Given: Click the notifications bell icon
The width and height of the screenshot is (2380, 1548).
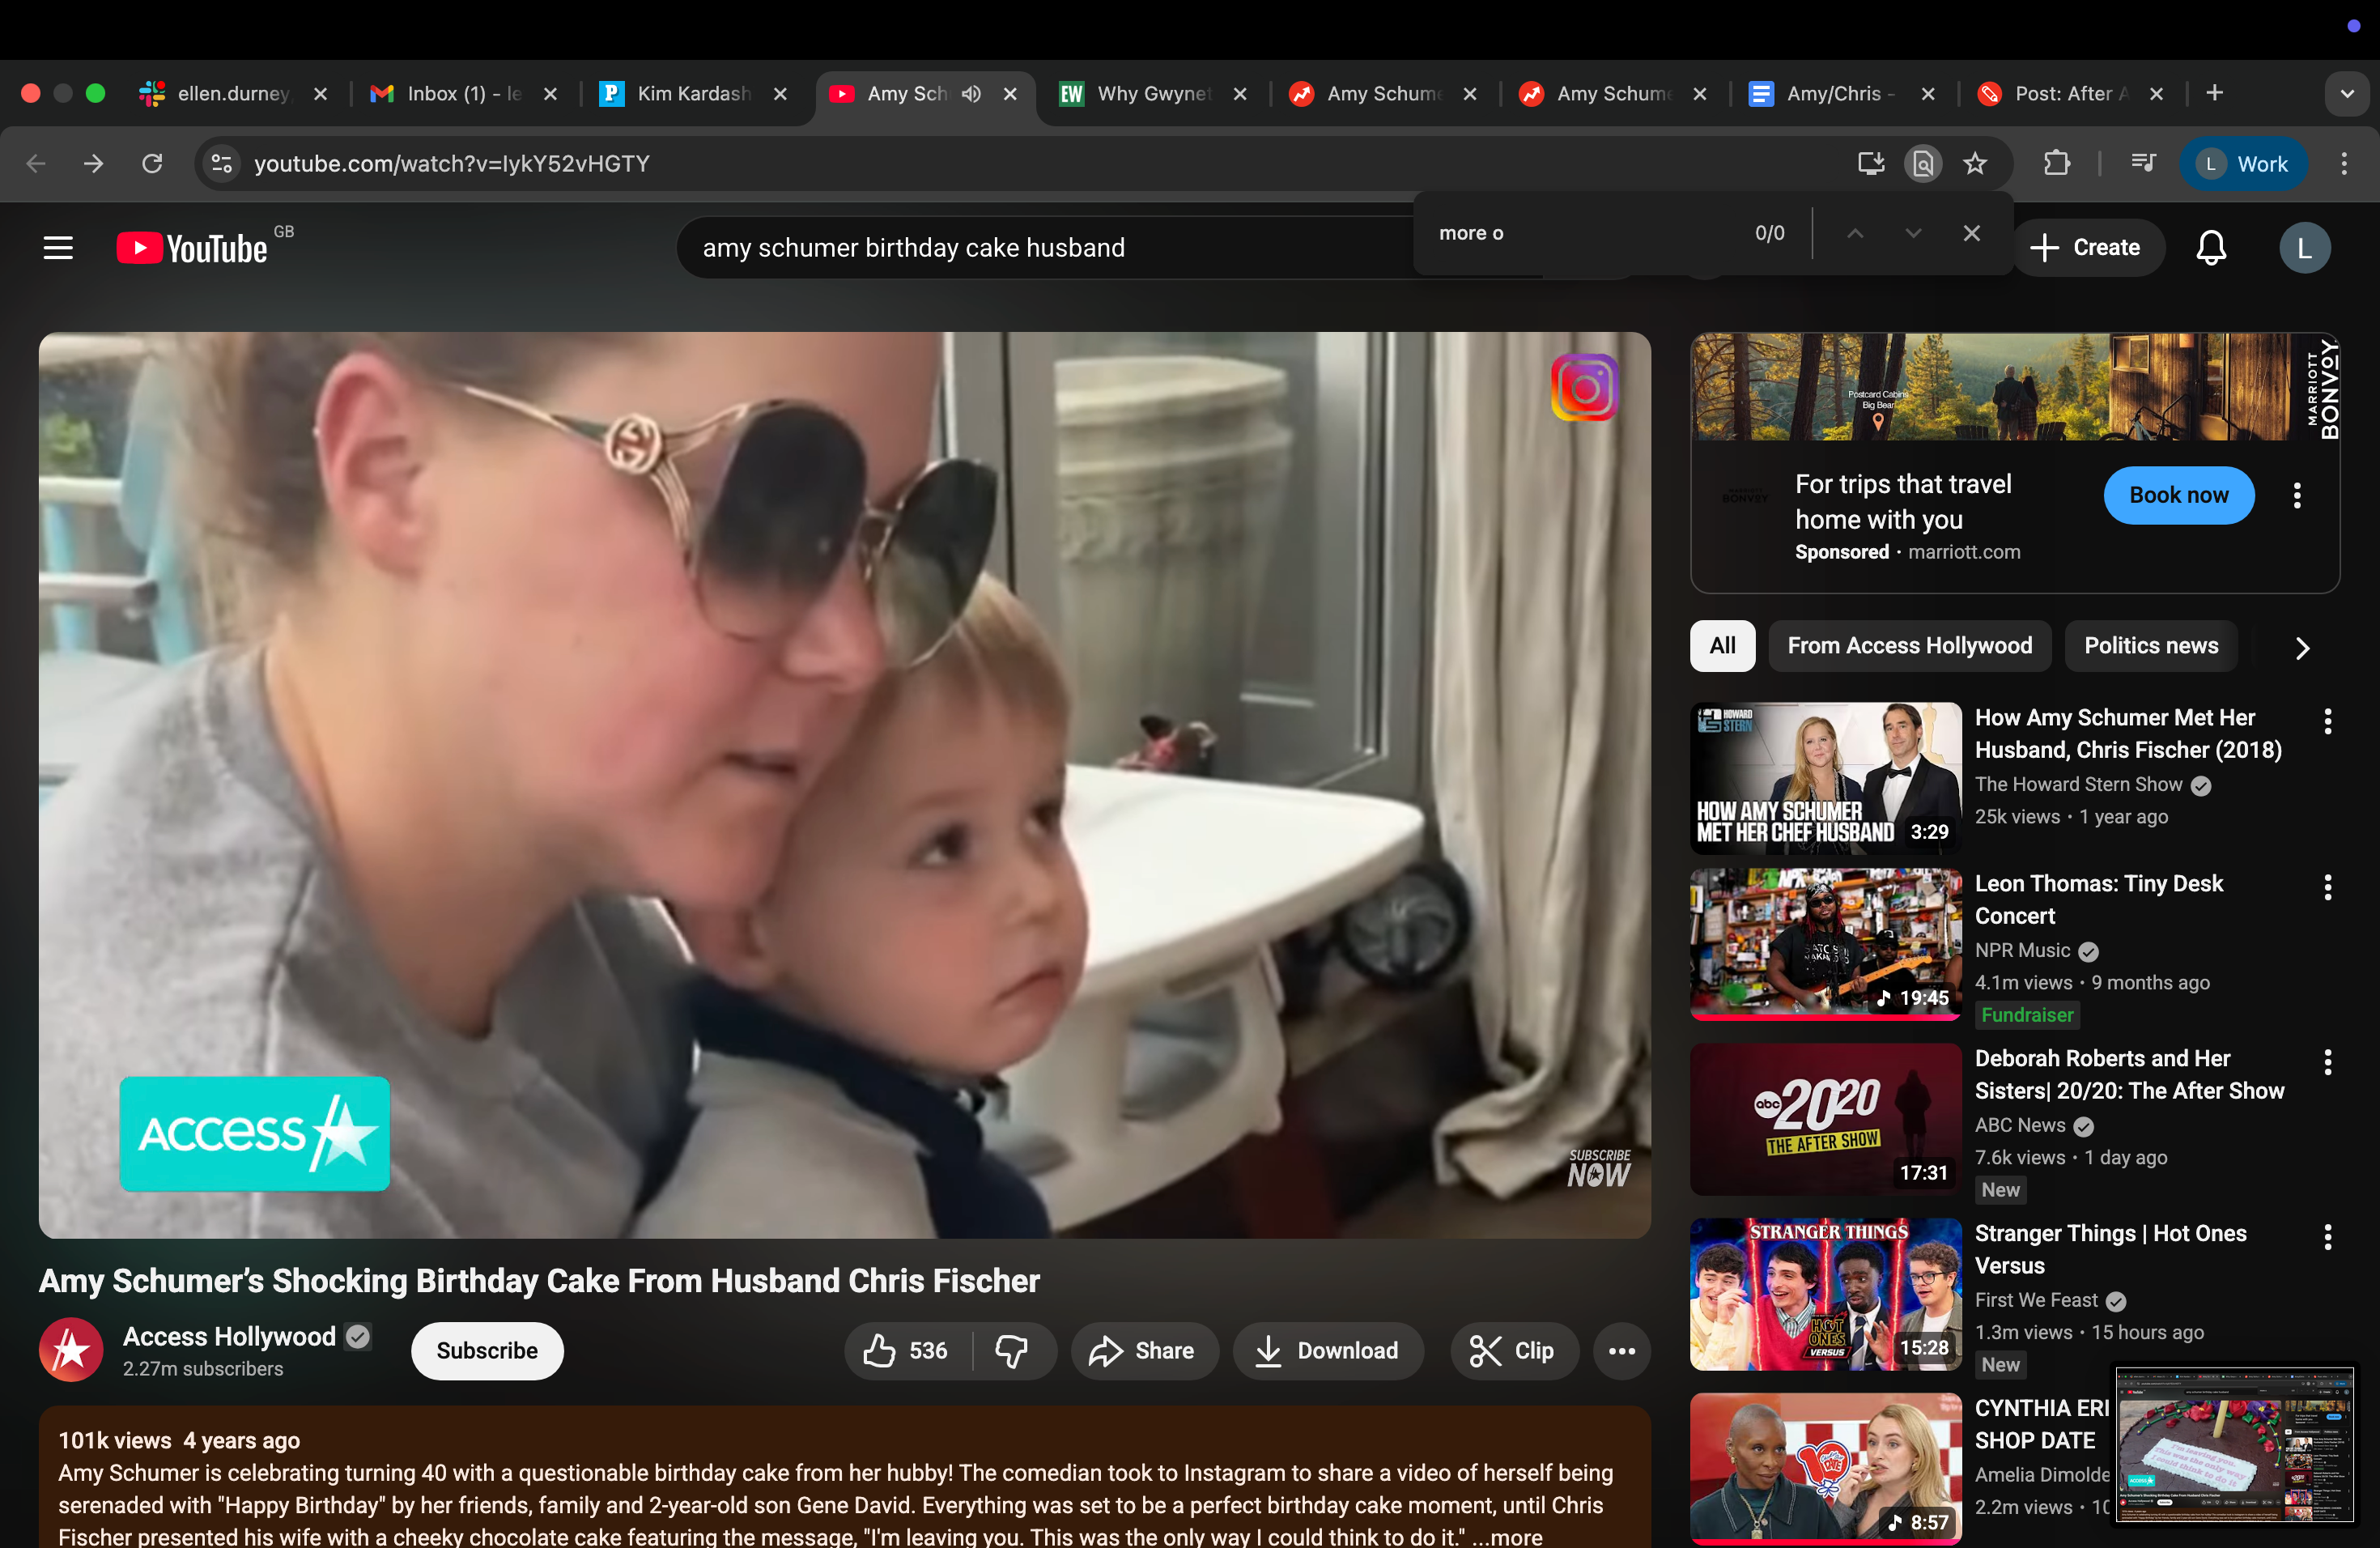Looking at the screenshot, I should pyautogui.click(x=2210, y=248).
